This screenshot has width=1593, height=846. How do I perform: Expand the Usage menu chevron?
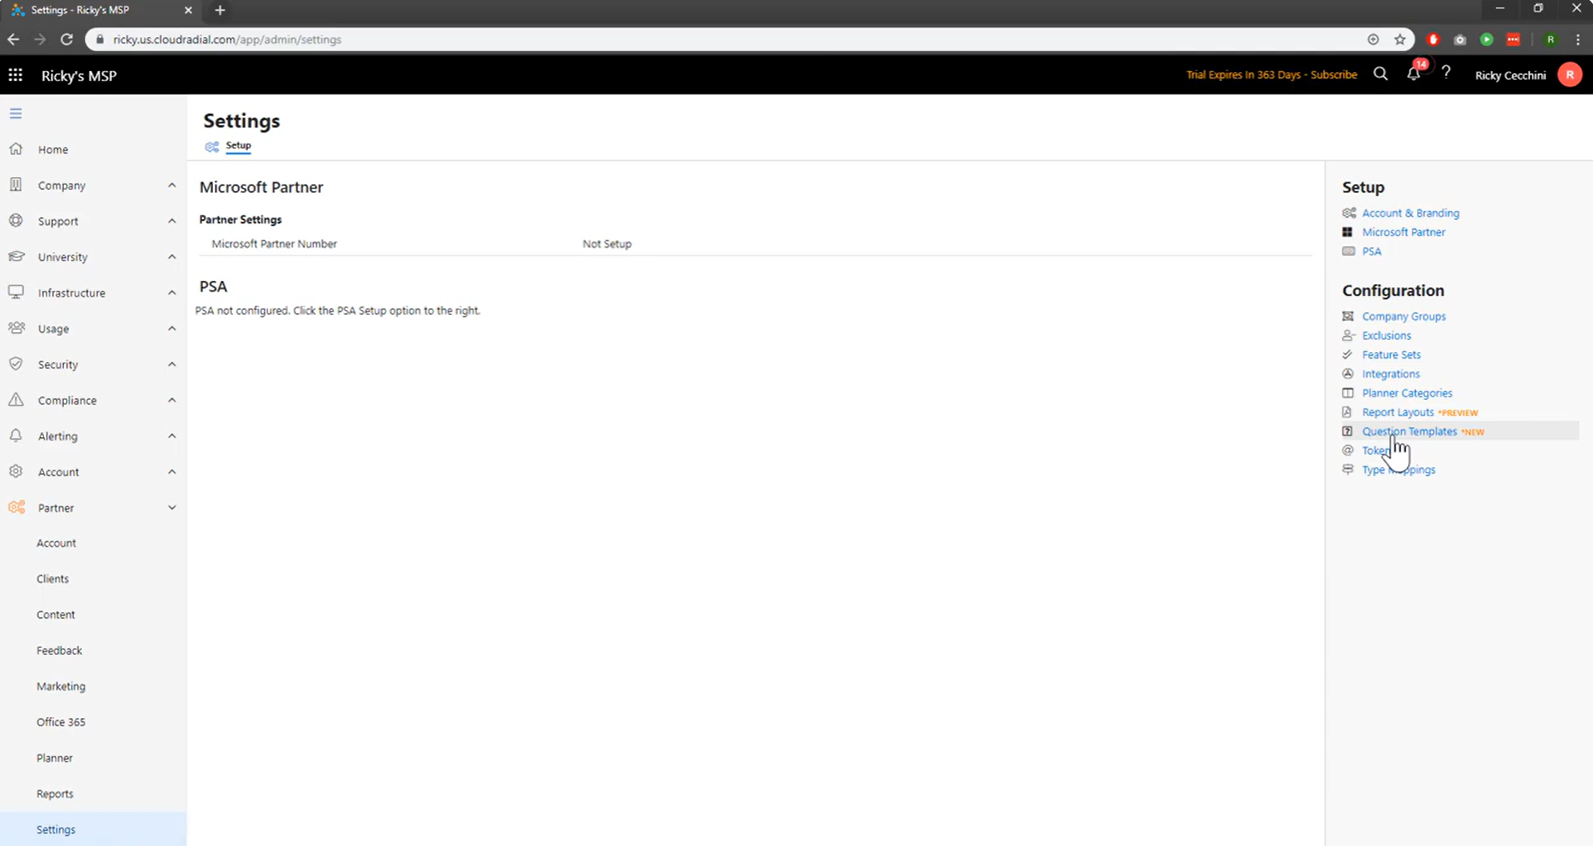click(172, 328)
